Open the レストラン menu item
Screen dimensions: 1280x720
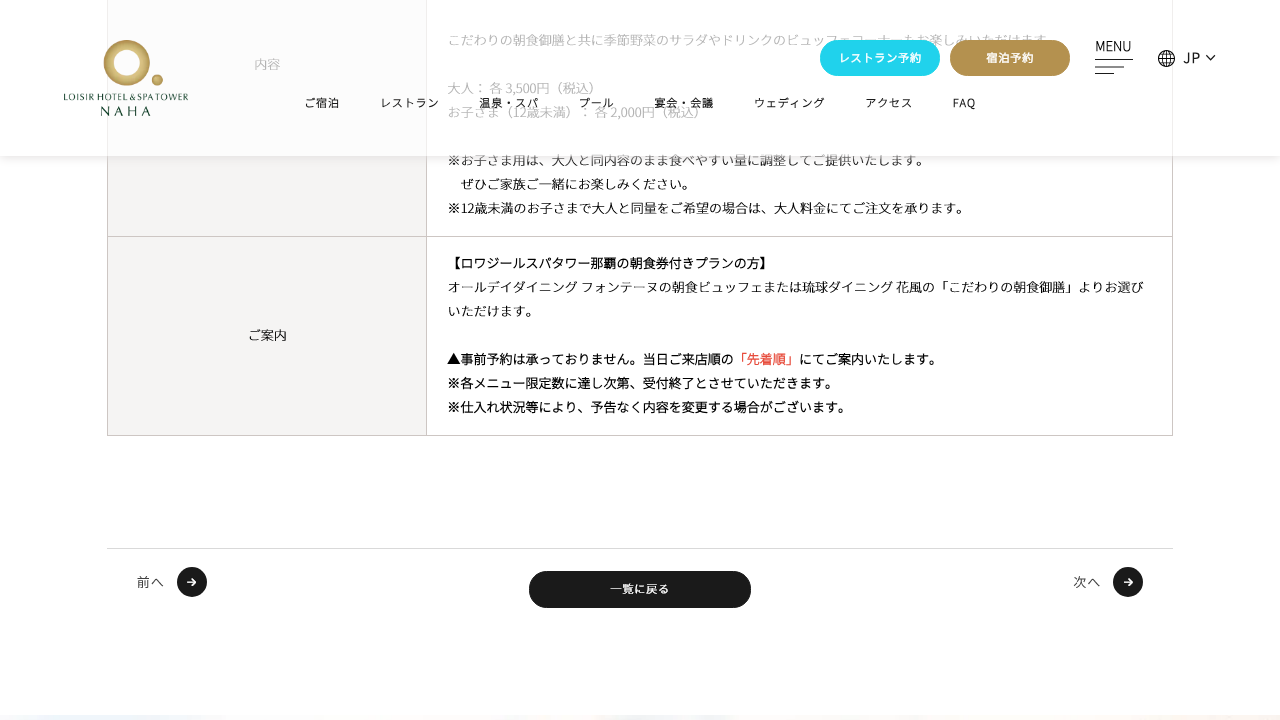click(x=410, y=103)
